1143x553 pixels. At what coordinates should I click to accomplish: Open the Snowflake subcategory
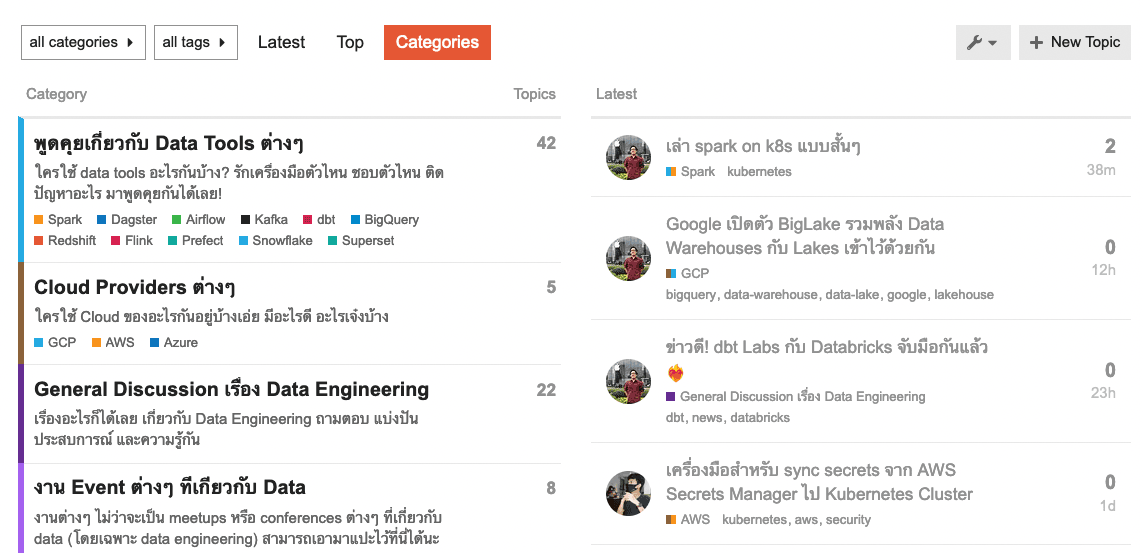pos(282,240)
